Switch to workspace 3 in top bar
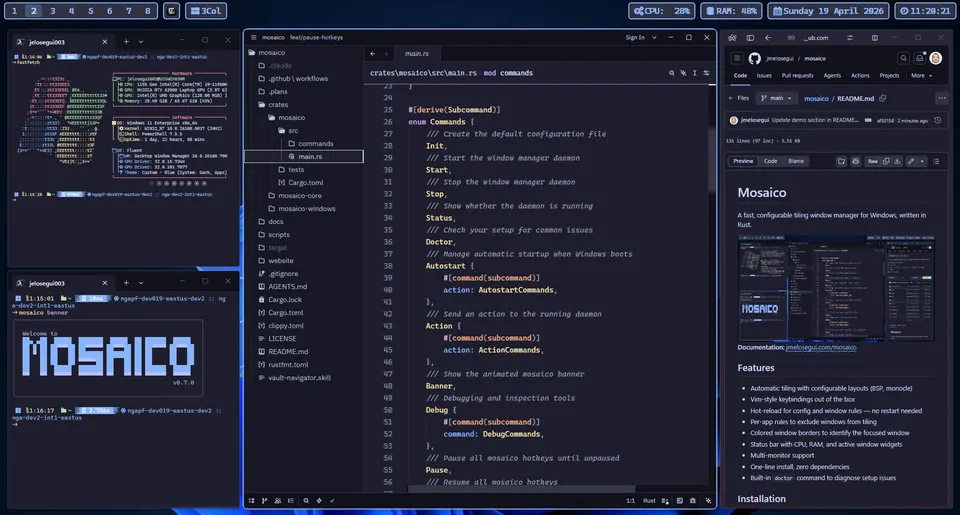960x515 pixels. pyautogui.click(x=53, y=10)
